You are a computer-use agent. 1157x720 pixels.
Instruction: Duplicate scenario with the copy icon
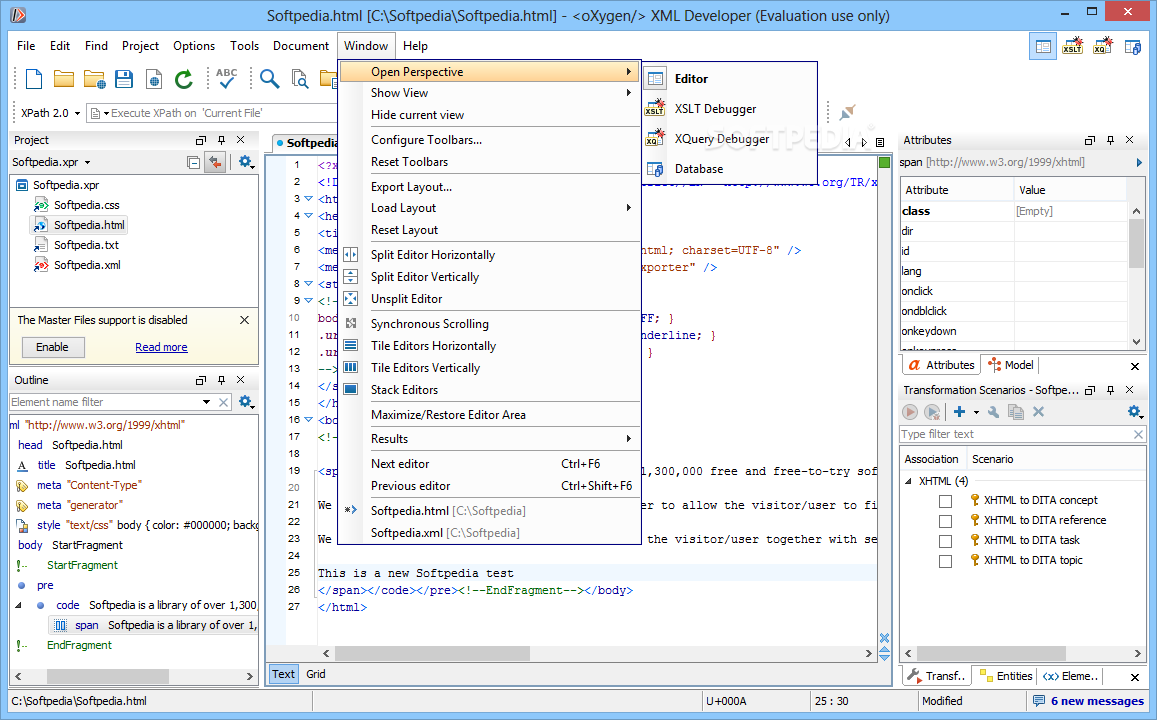[1016, 412]
